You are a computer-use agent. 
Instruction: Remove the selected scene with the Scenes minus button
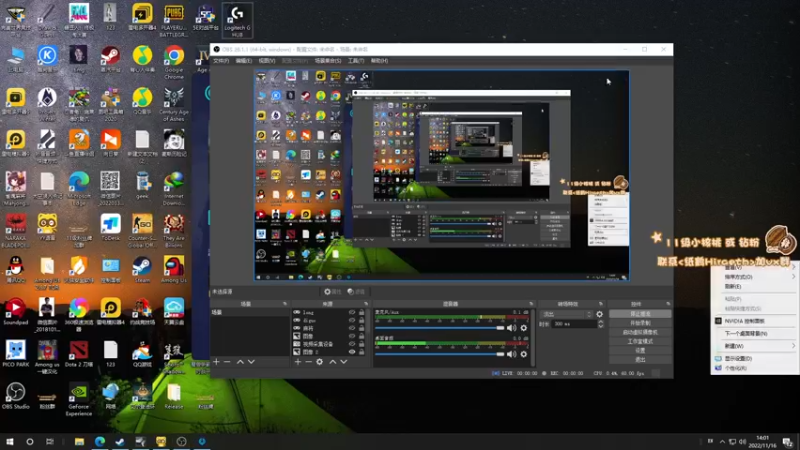[228, 362]
